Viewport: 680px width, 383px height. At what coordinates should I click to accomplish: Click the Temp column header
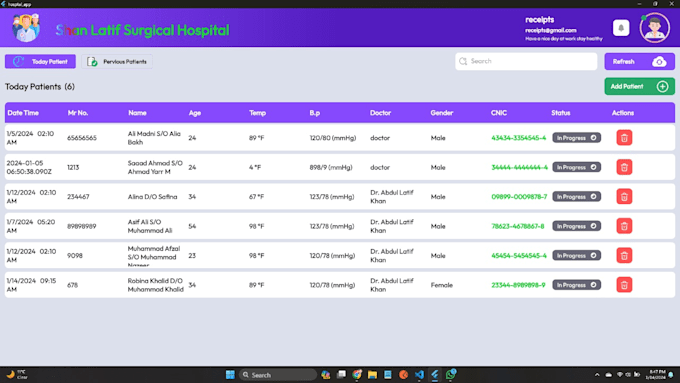tap(257, 113)
